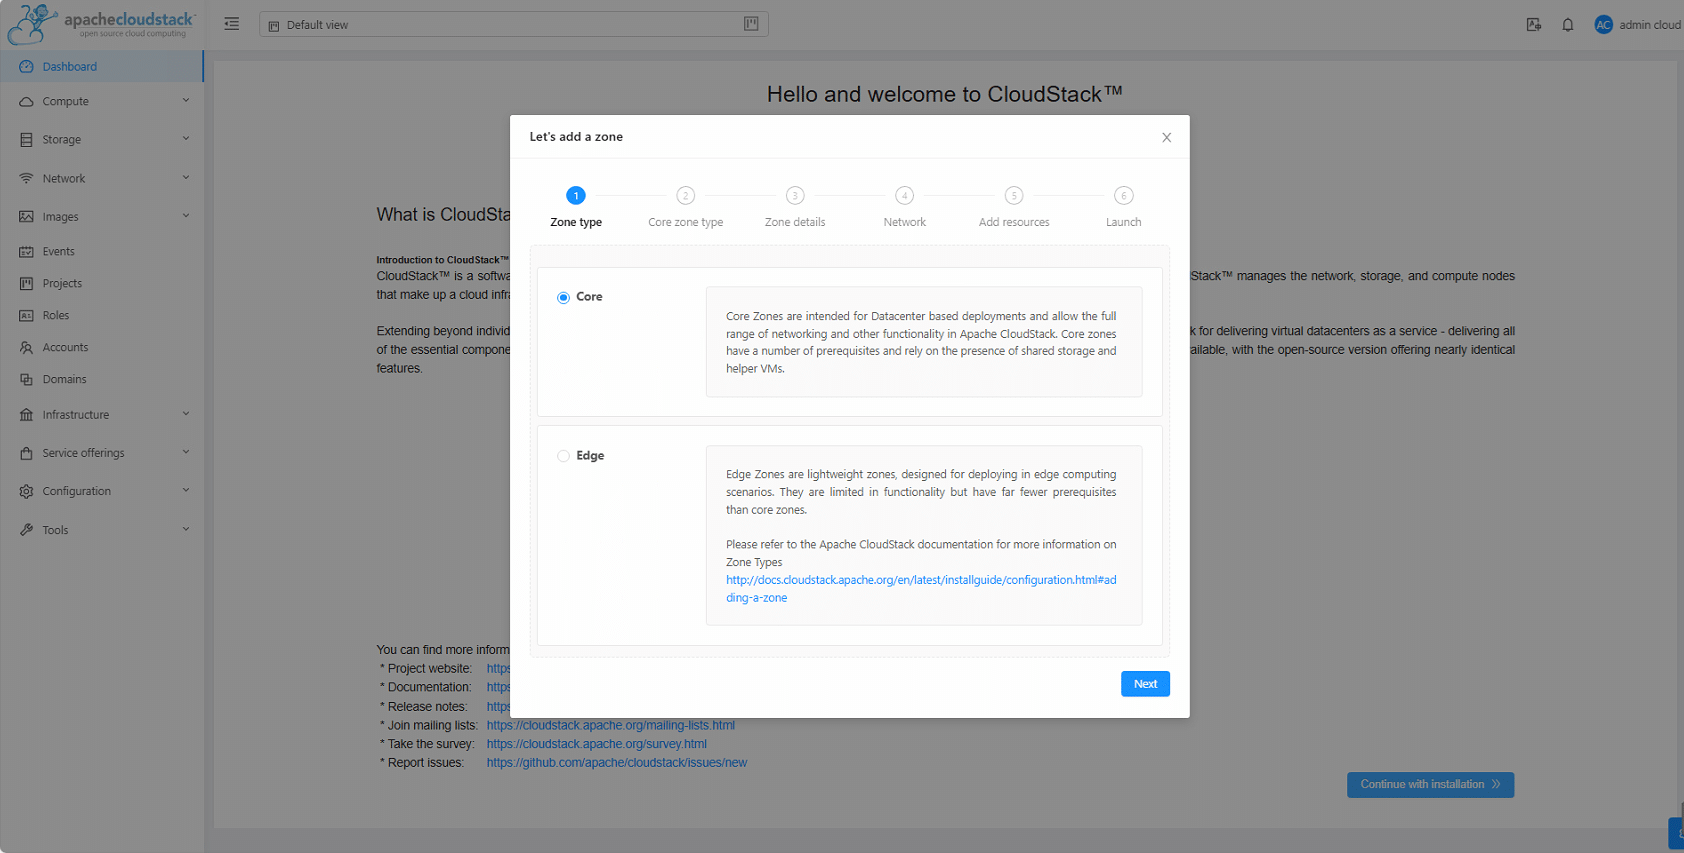Screen dimensions: 1684x853
Task: Close the Let's add a zone dialog
Action: (x=1166, y=138)
